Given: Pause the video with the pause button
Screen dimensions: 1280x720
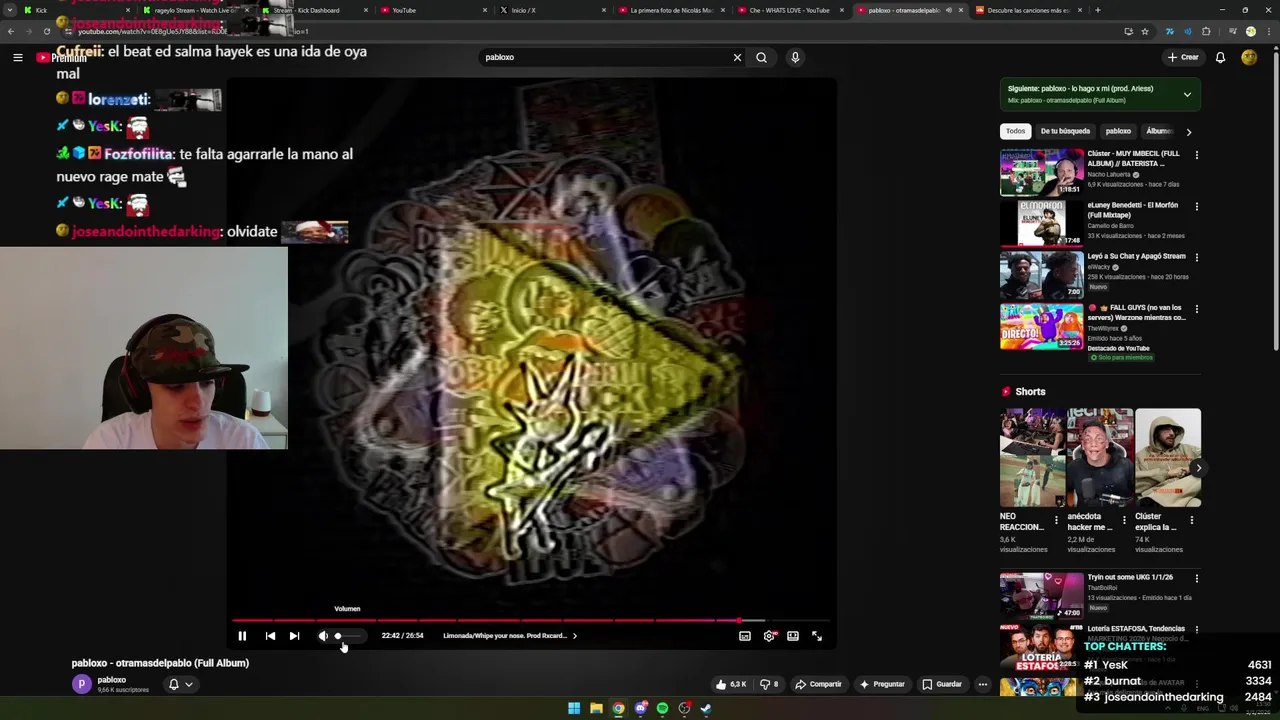Looking at the screenshot, I should [242, 636].
